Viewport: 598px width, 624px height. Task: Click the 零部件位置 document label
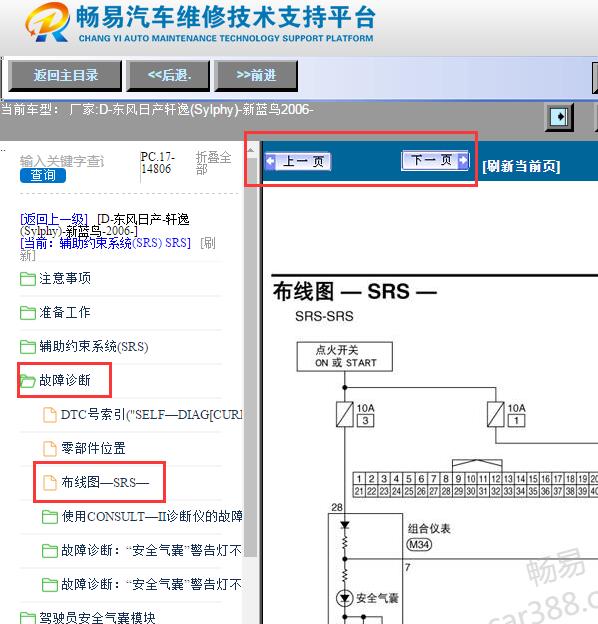tap(93, 448)
